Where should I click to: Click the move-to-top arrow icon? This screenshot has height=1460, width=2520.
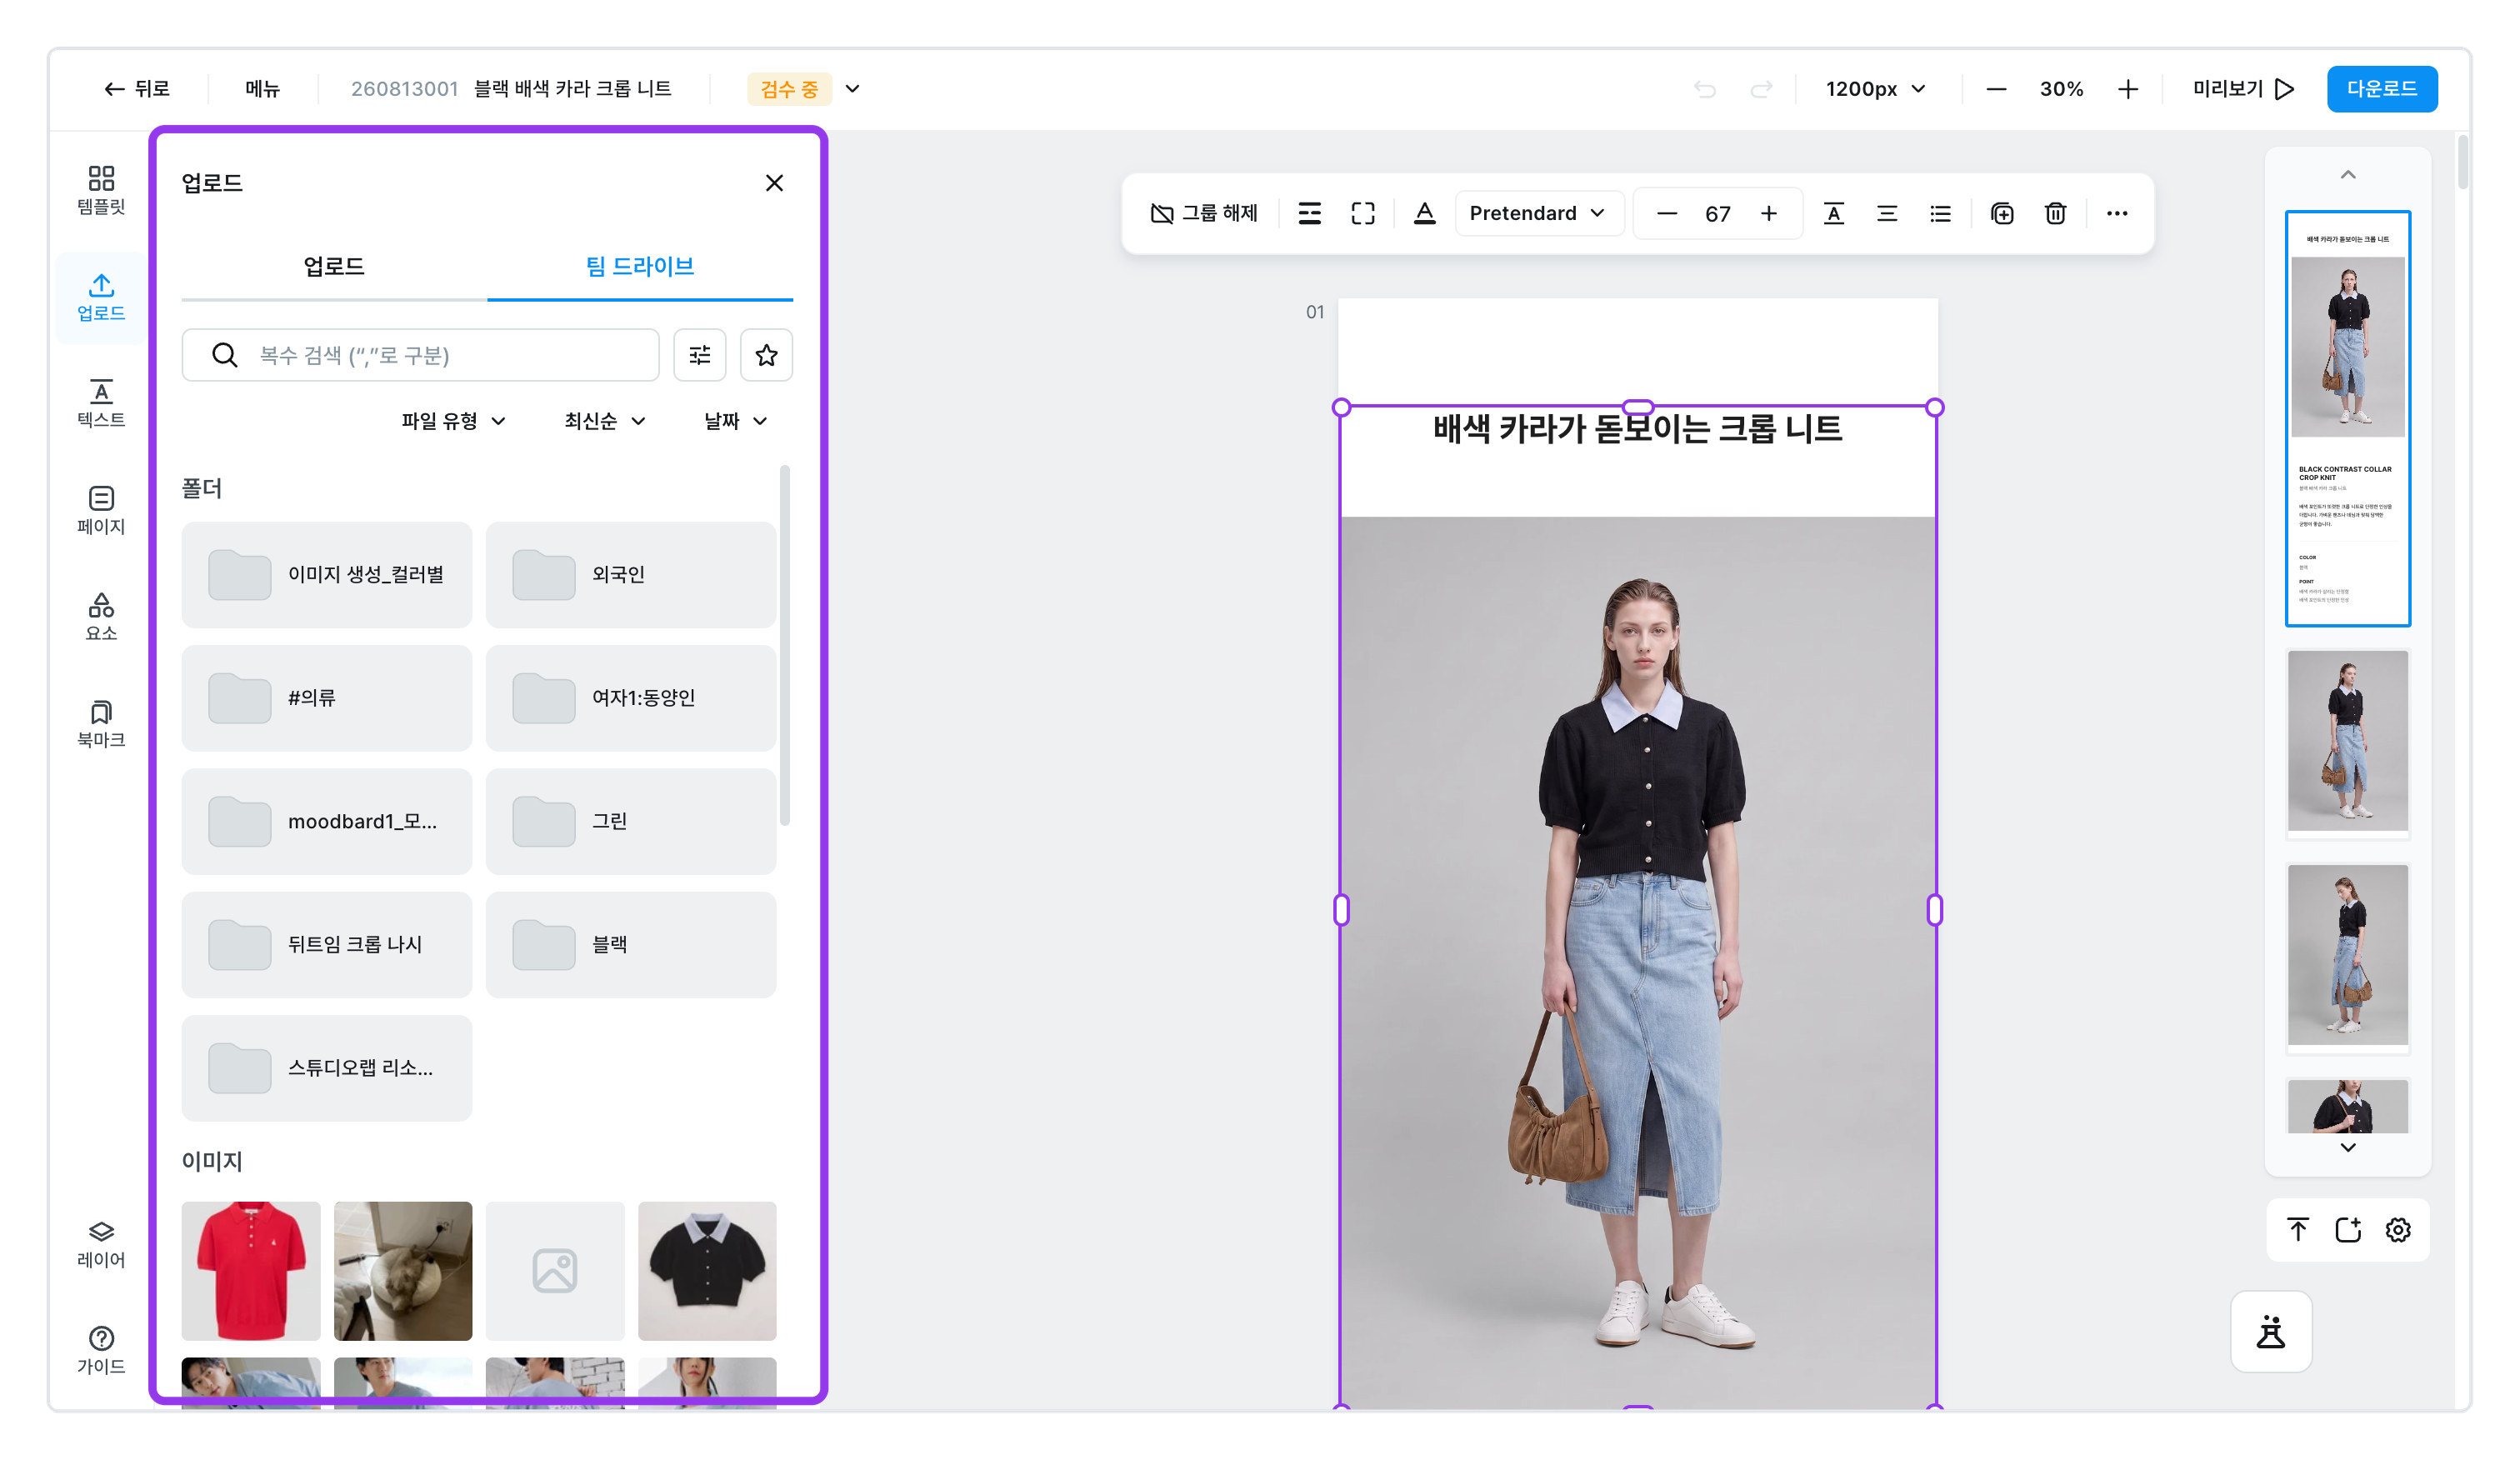(2298, 1229)
